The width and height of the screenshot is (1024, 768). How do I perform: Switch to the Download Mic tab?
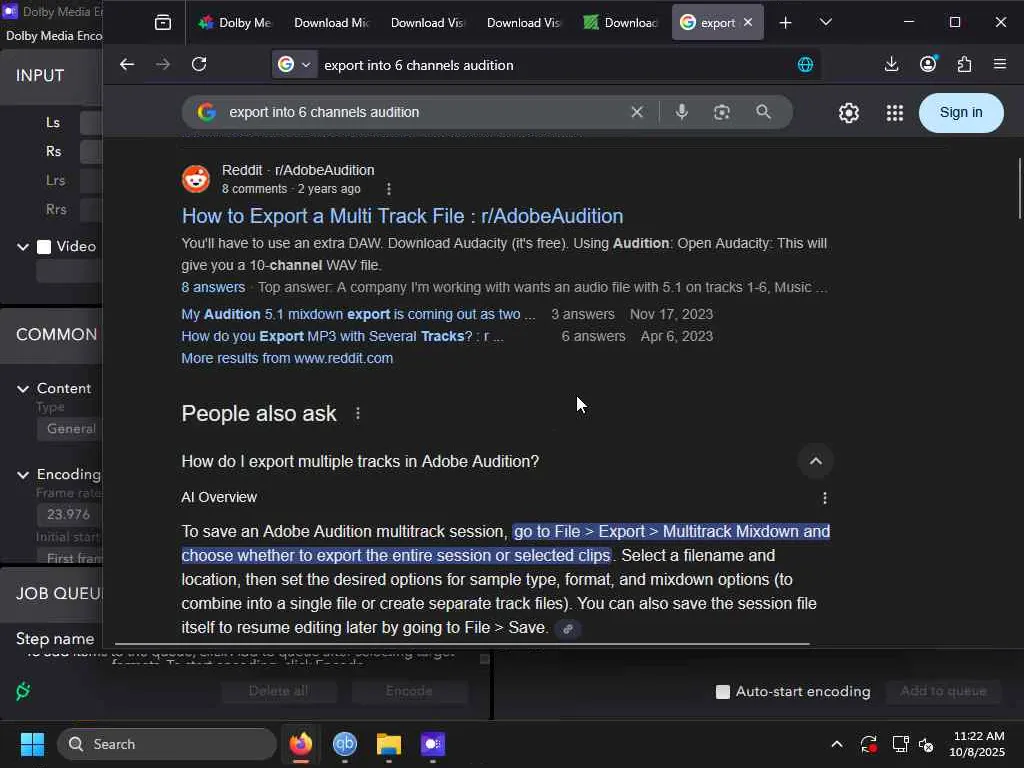pos(332,23)
